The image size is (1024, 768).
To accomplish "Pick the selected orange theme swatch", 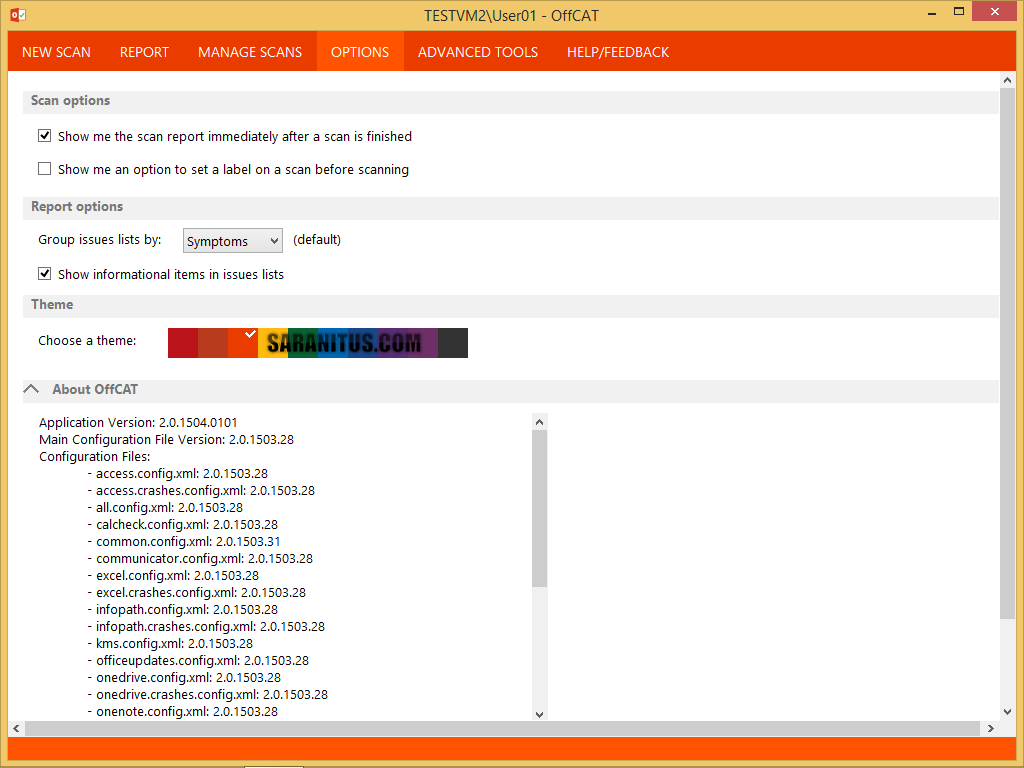I will click(243, 343).
